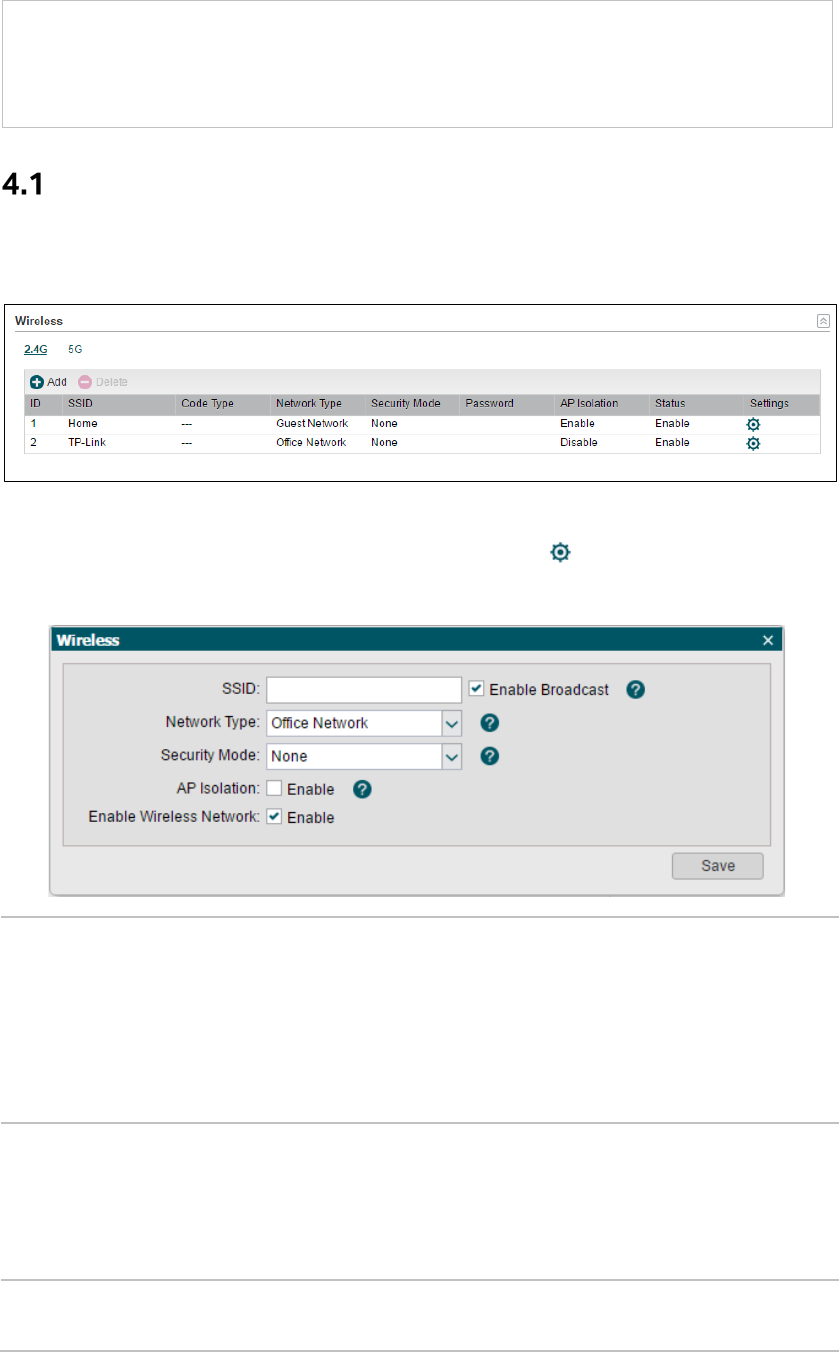Viewport: 839px width, 1352px height.
Task: Toggle the Enable Broadcast checkbox
Action: tap(476, 689)
